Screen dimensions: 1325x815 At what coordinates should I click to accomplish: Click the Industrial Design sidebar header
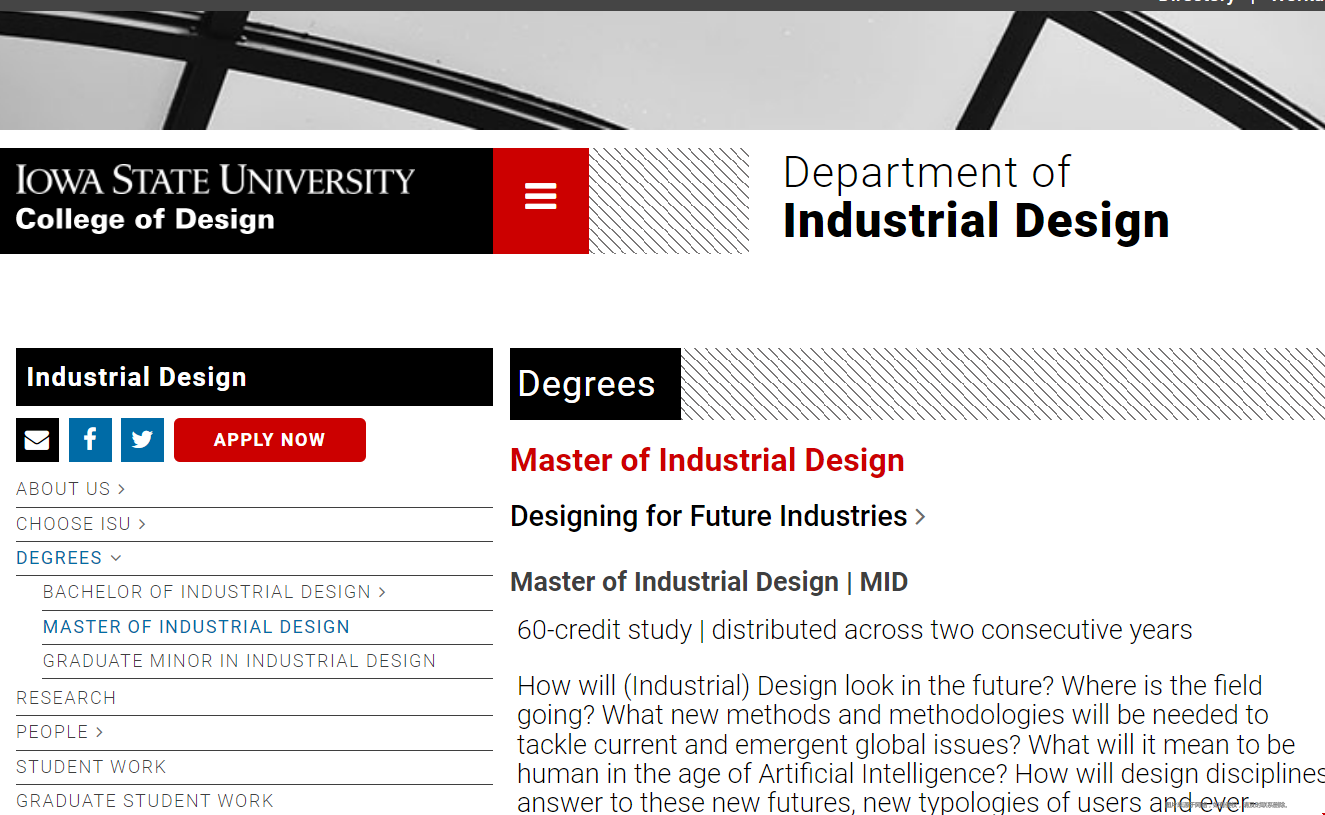click(x=254, y=377)
